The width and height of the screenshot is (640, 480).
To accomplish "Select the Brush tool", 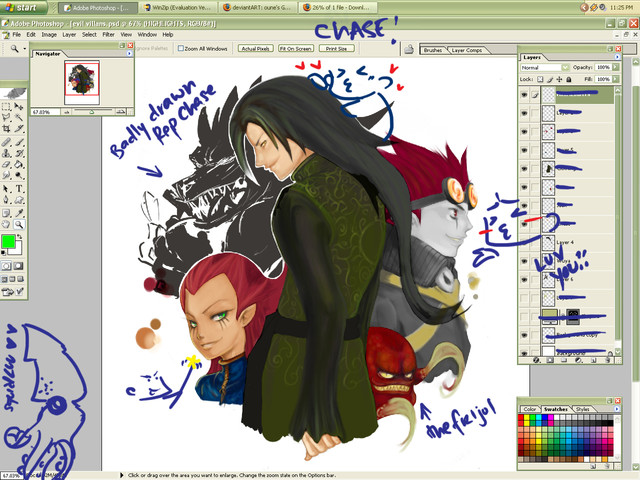I will point(19,142).
